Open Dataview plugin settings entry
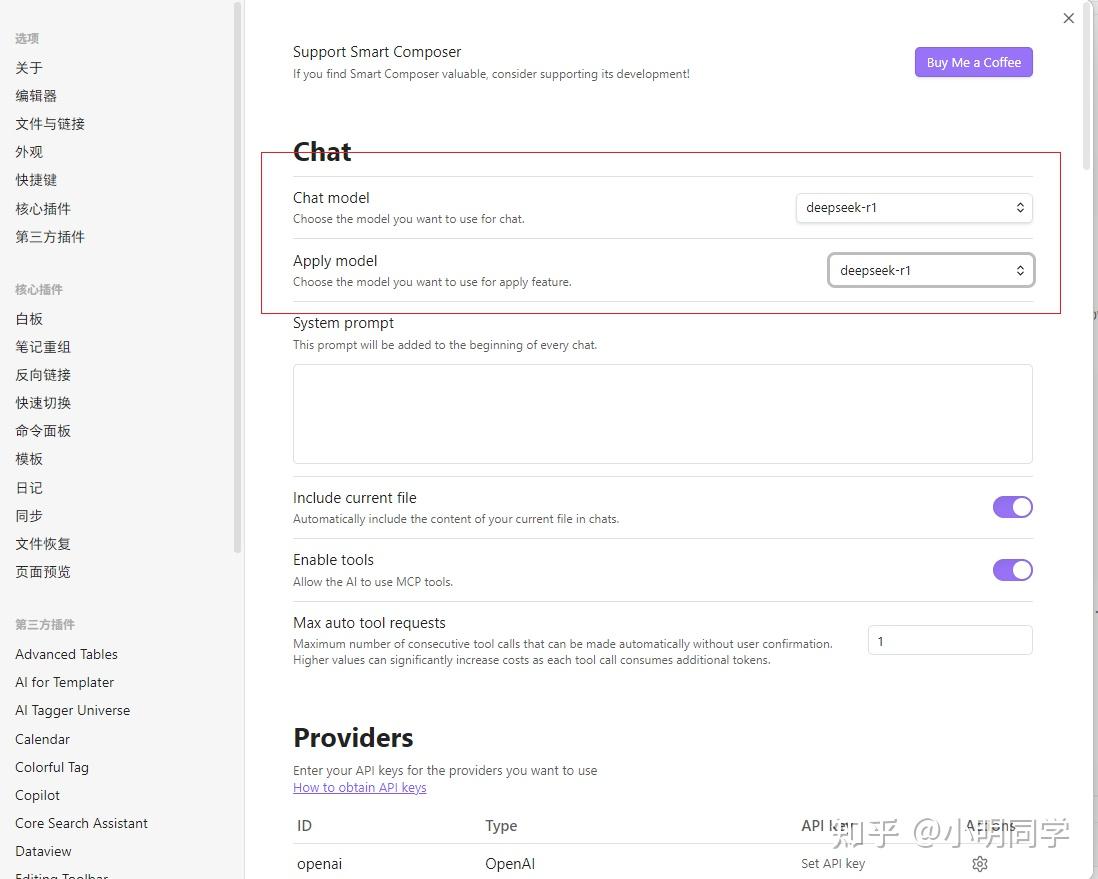The width and height of the screenshot is (1098, 879). [x=42, y=851]
